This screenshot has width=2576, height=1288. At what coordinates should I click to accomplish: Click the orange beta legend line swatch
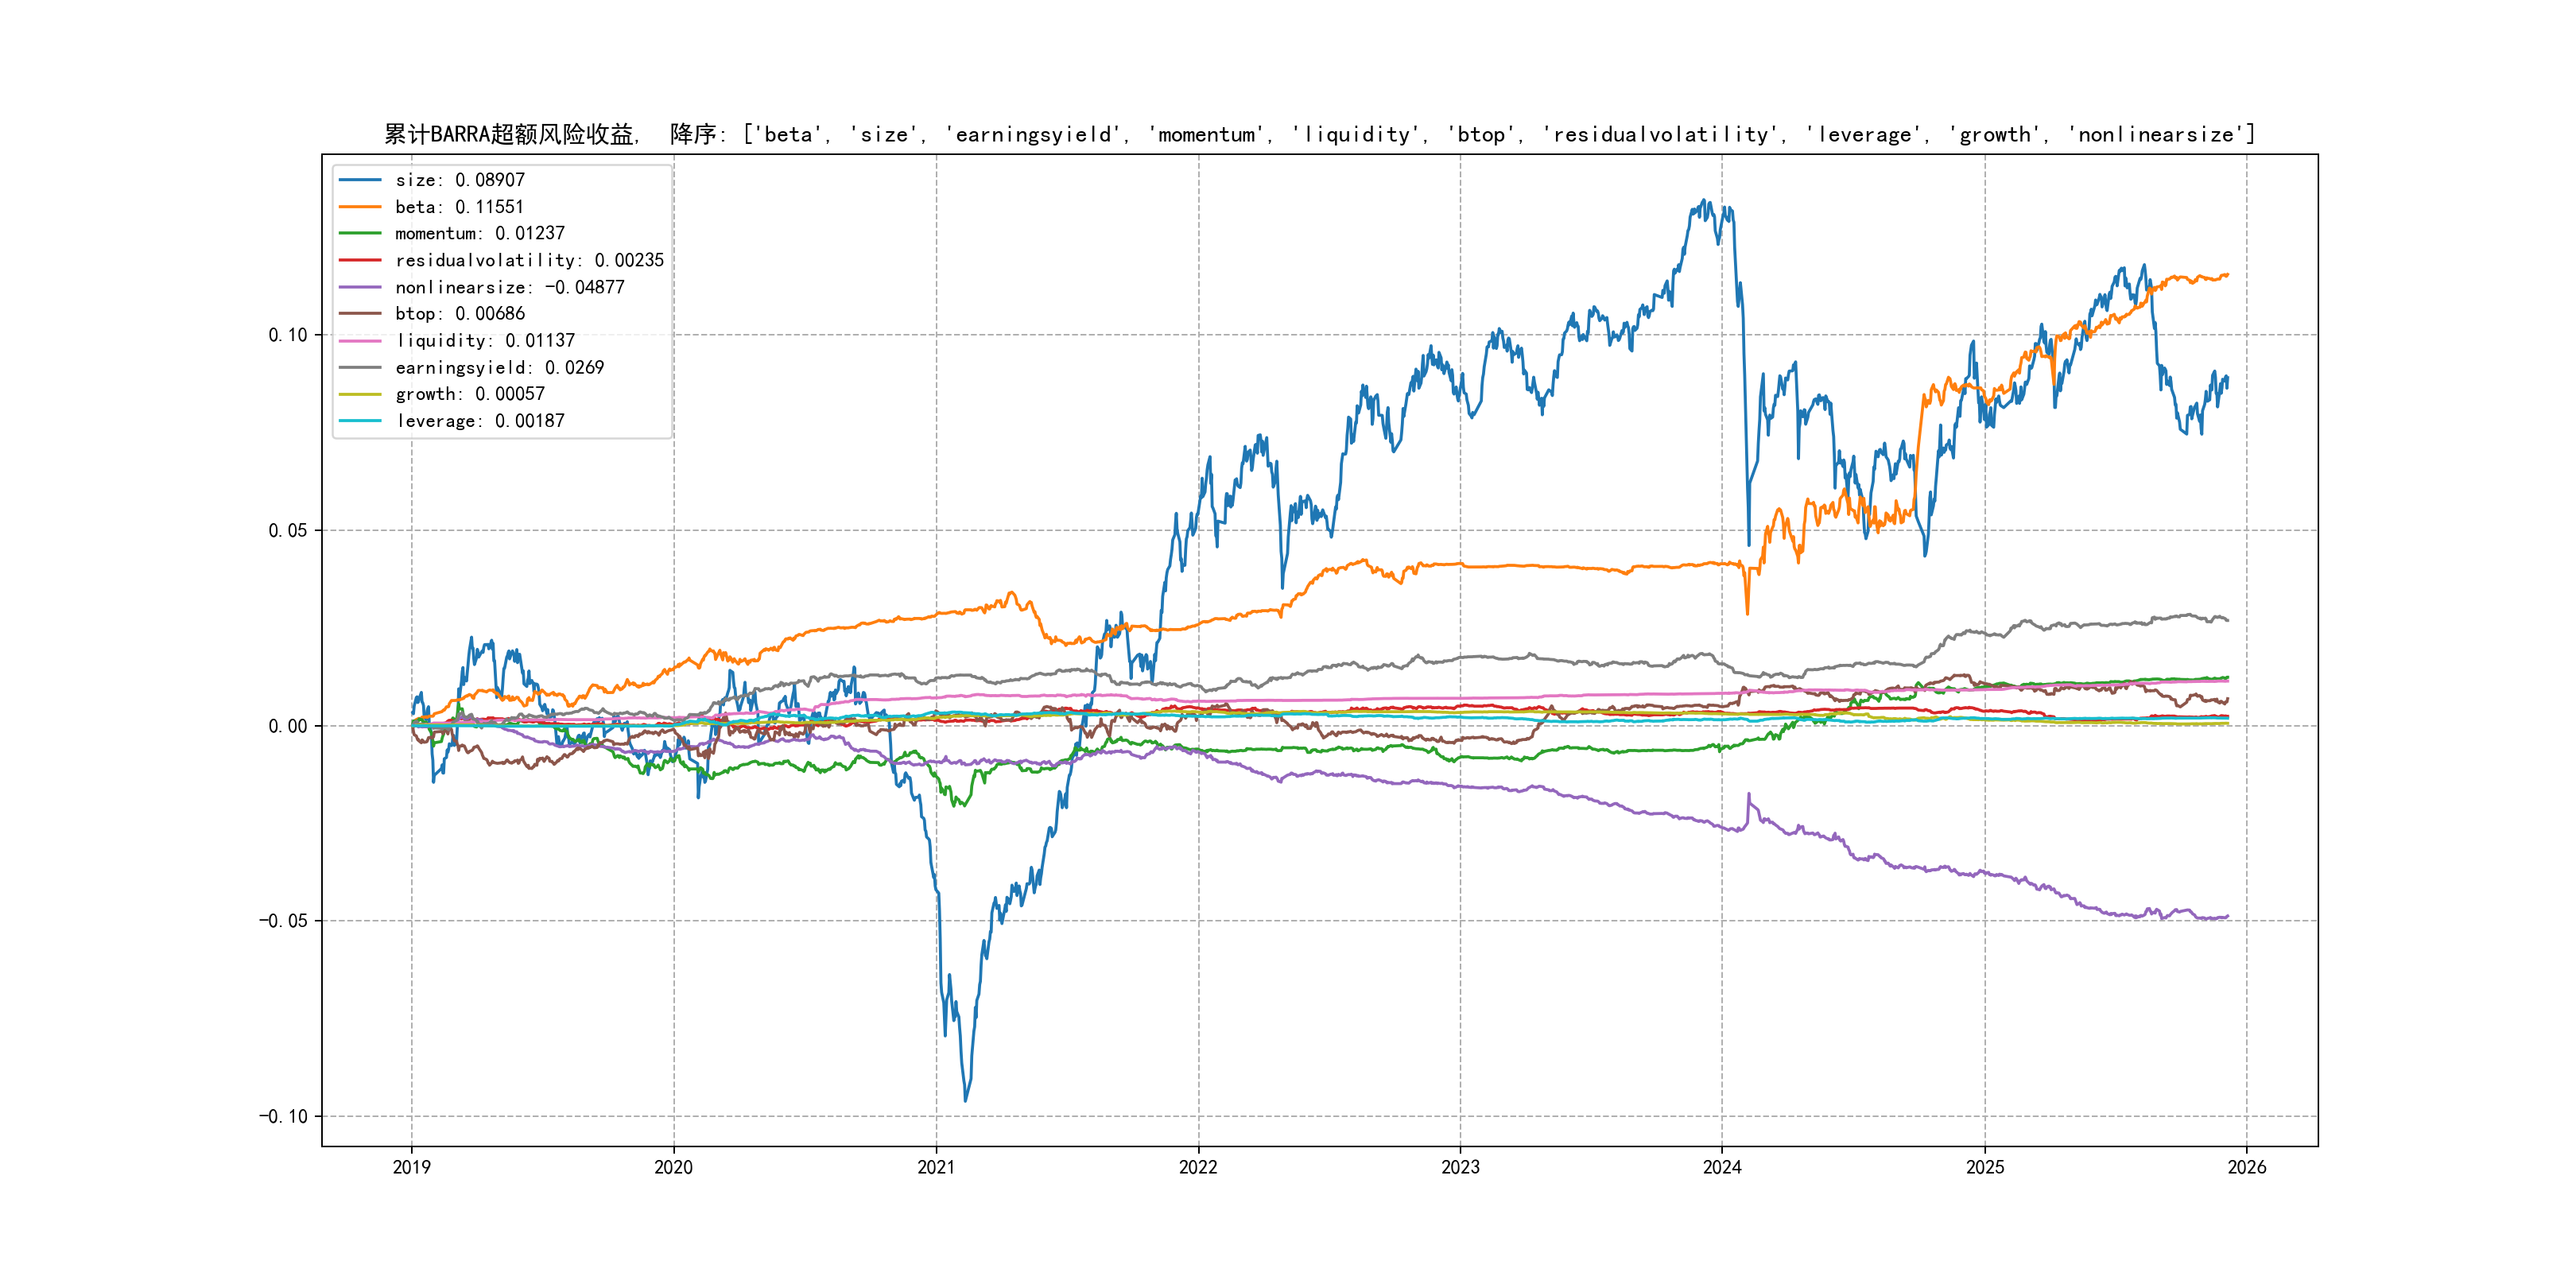360,207
